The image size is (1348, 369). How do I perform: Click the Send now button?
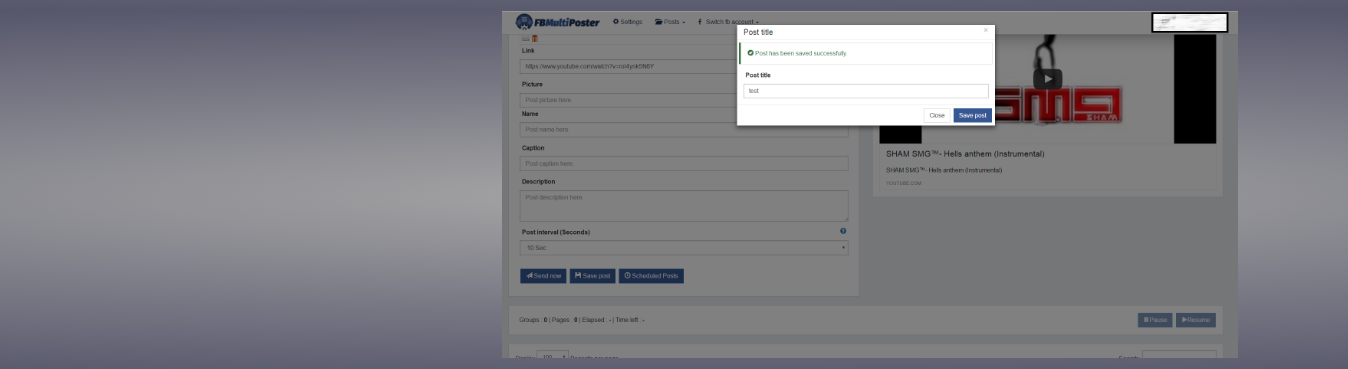(543, 275)
